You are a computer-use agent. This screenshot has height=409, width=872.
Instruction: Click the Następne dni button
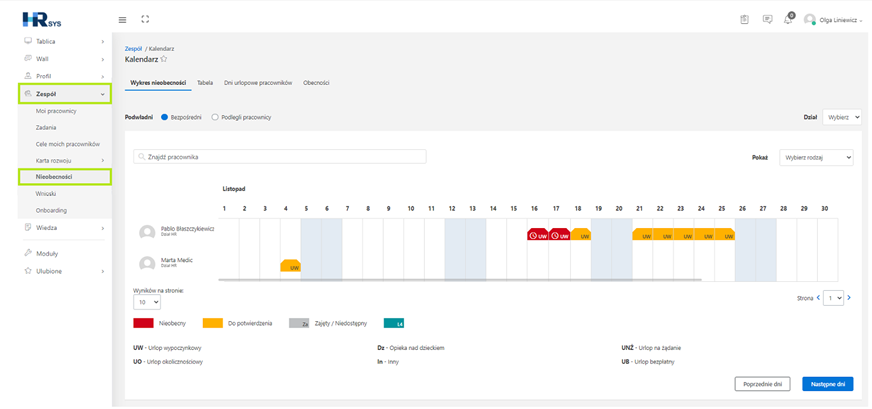[x=828, y=384]
